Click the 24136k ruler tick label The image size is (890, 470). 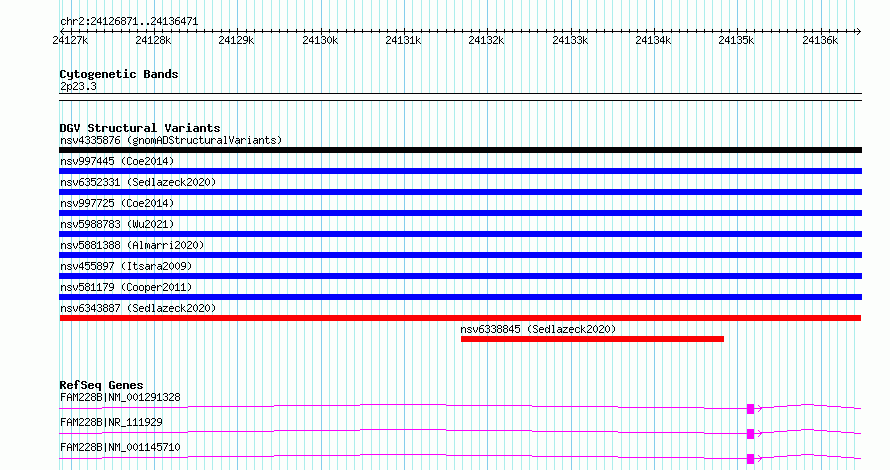pyautogui.click(x=820, y=40)
